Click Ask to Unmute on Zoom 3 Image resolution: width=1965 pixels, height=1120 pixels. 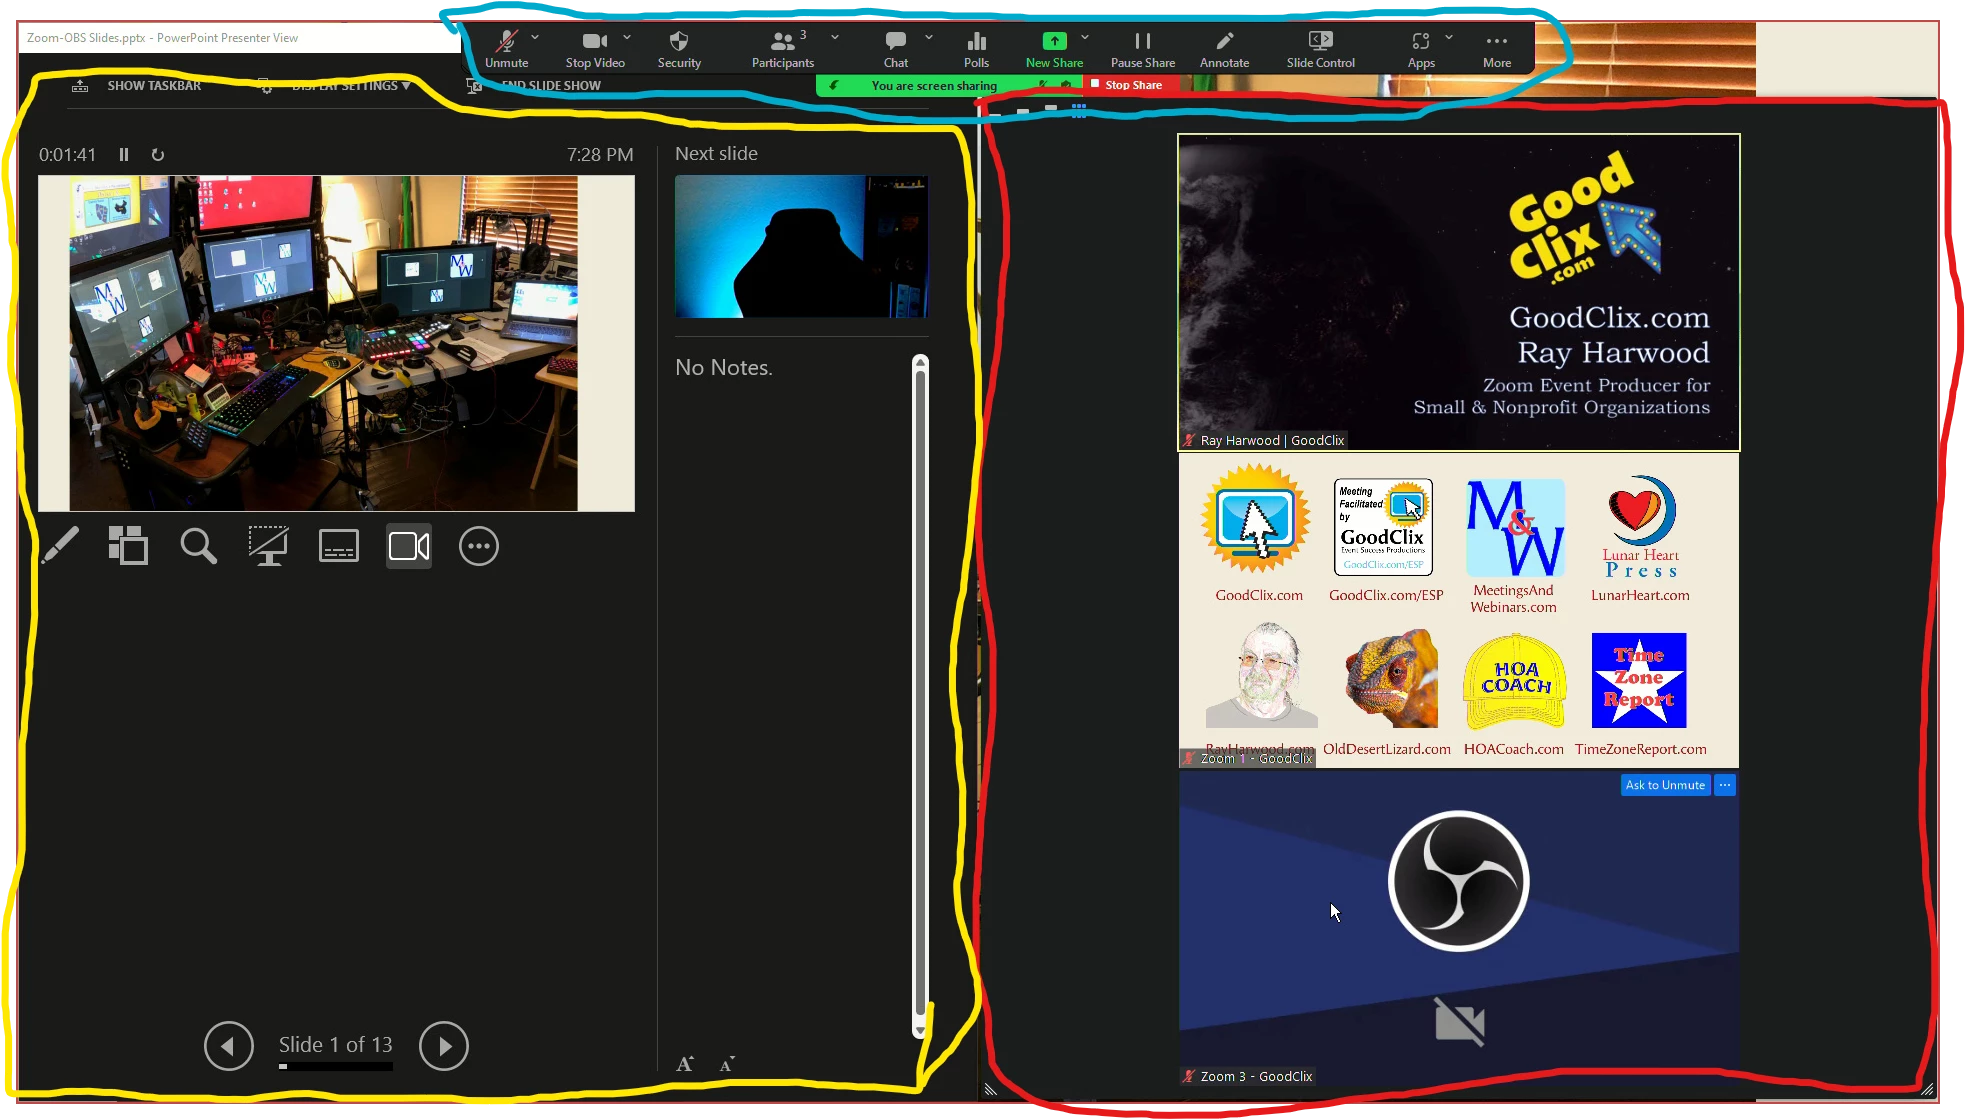pos(1664,785)
